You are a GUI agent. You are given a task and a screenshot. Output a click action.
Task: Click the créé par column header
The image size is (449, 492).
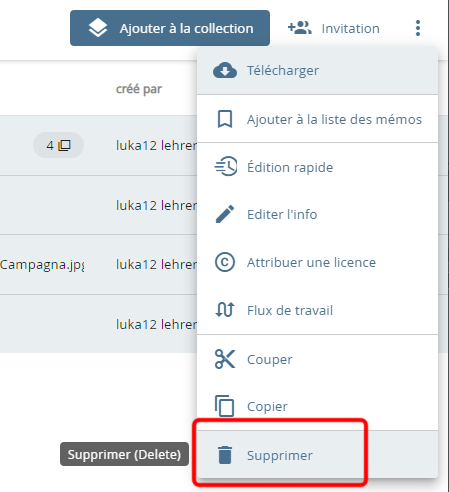(139, 89)
